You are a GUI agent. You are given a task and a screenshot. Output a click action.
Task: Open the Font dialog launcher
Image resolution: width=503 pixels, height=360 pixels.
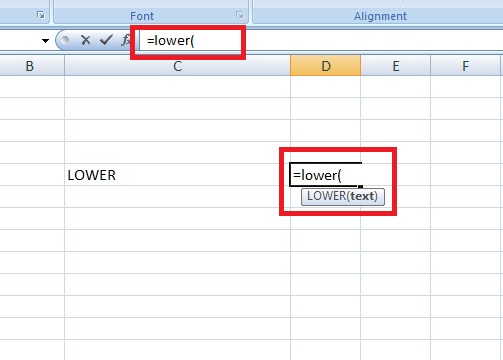point(239,15)
